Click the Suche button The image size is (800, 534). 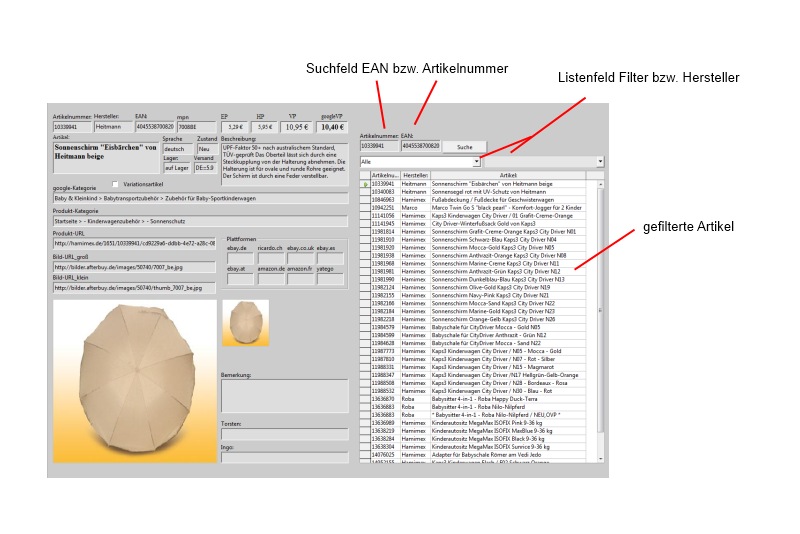pos(464,147)
